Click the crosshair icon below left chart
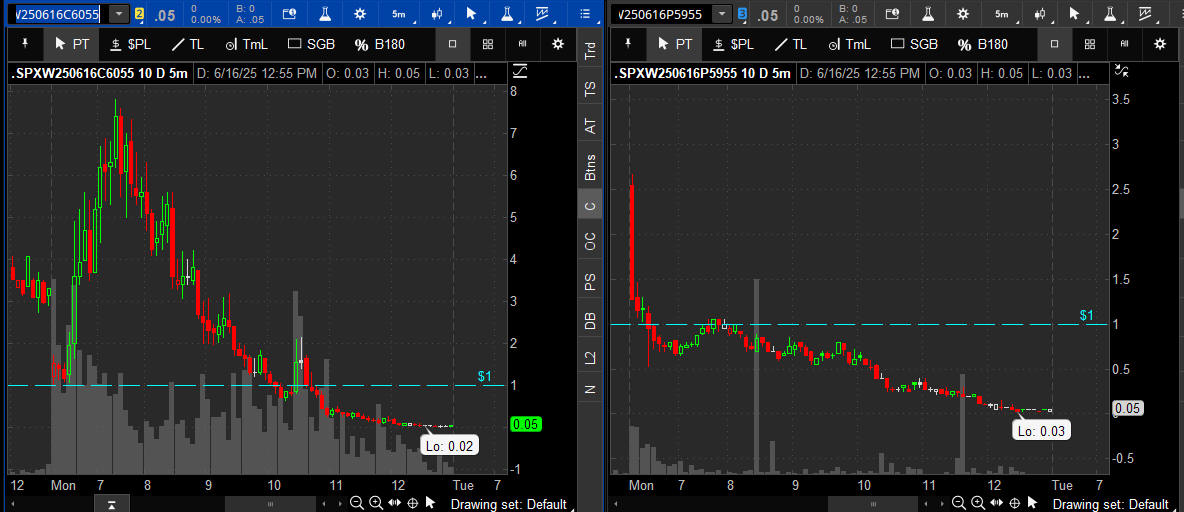 pos(412,503)
